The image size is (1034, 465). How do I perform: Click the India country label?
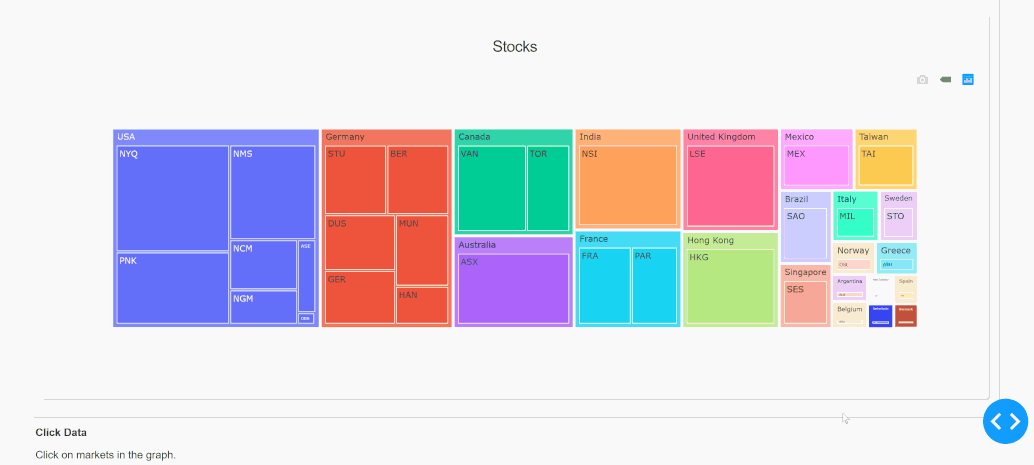590,137
